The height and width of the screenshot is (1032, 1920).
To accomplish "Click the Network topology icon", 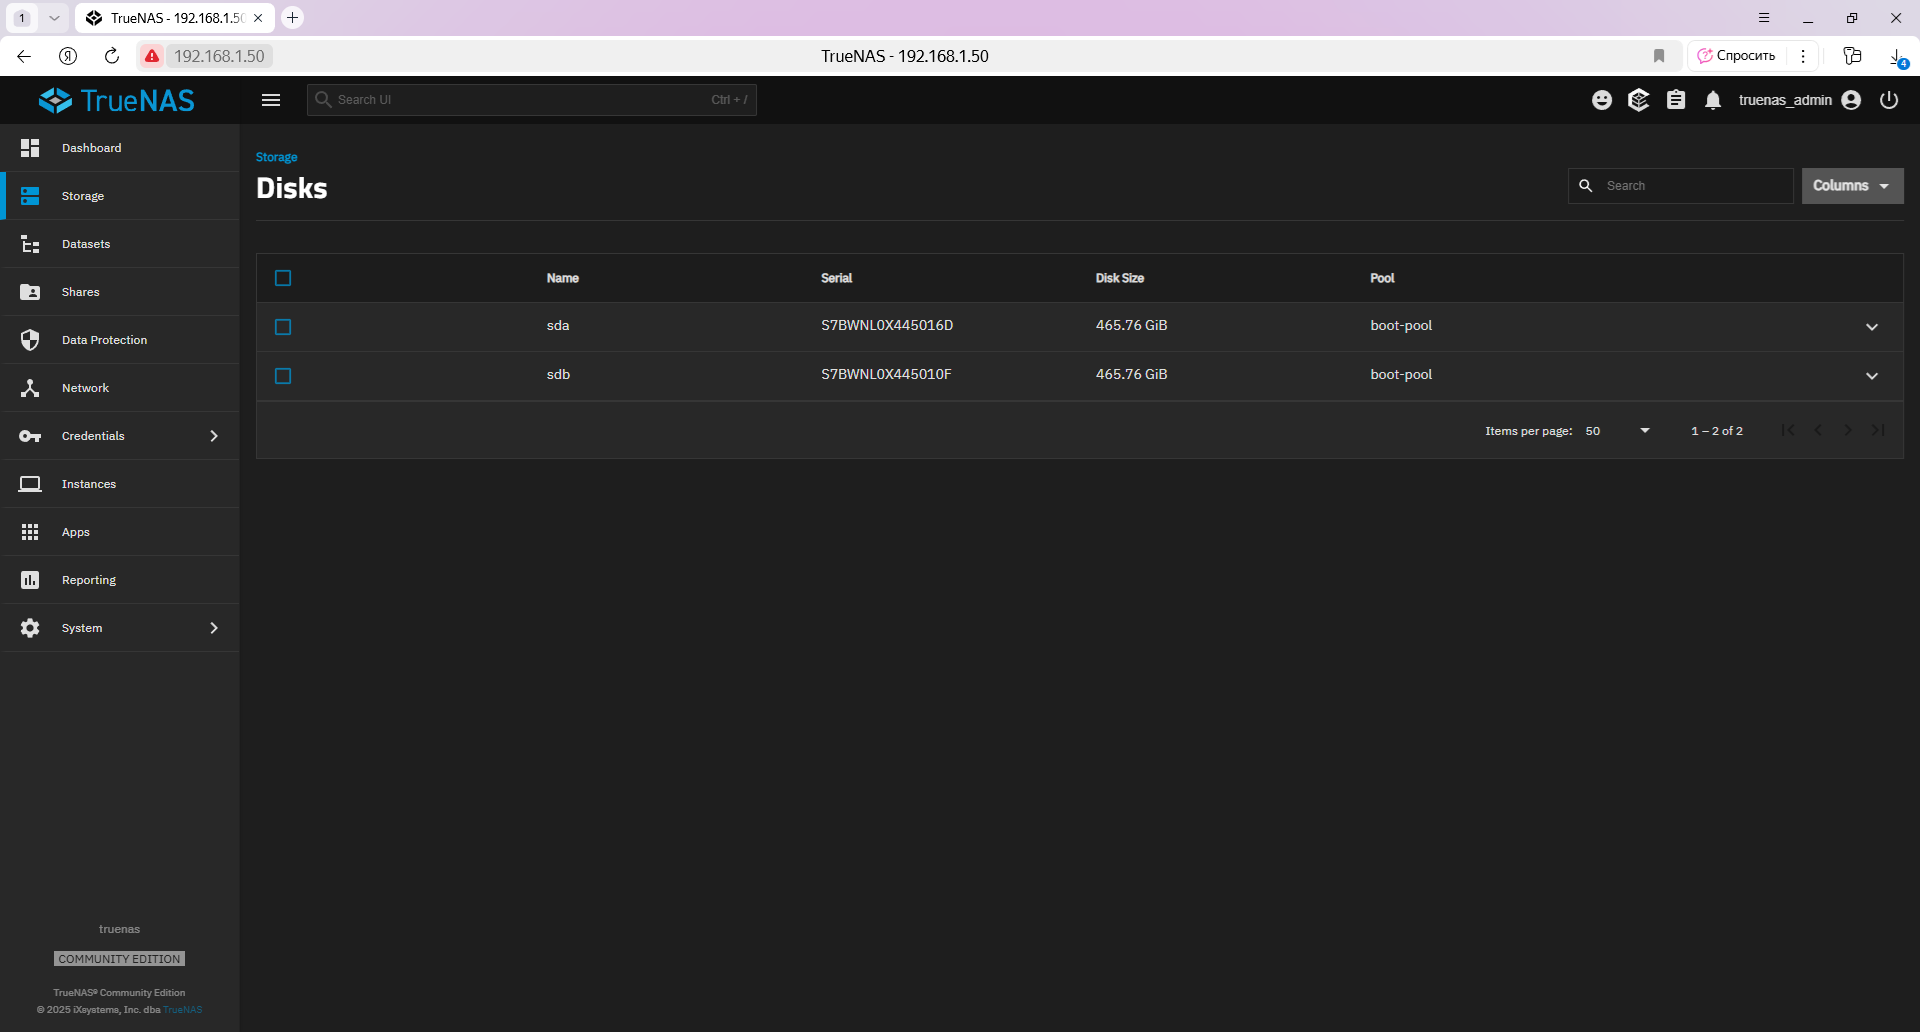I will [30, 388].
